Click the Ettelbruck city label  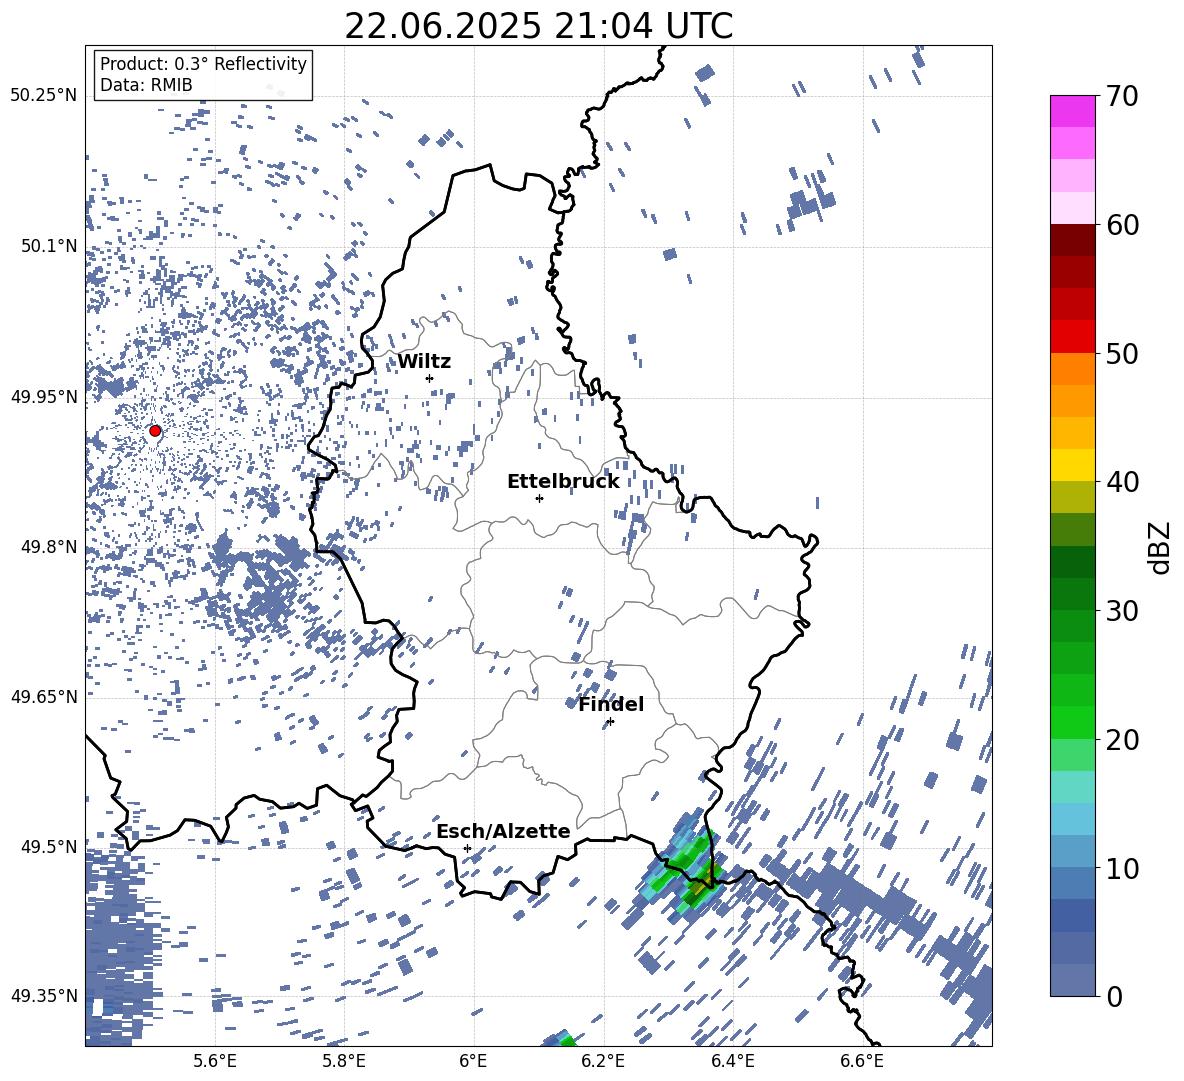pyautogui.click(x=563, y=482)
